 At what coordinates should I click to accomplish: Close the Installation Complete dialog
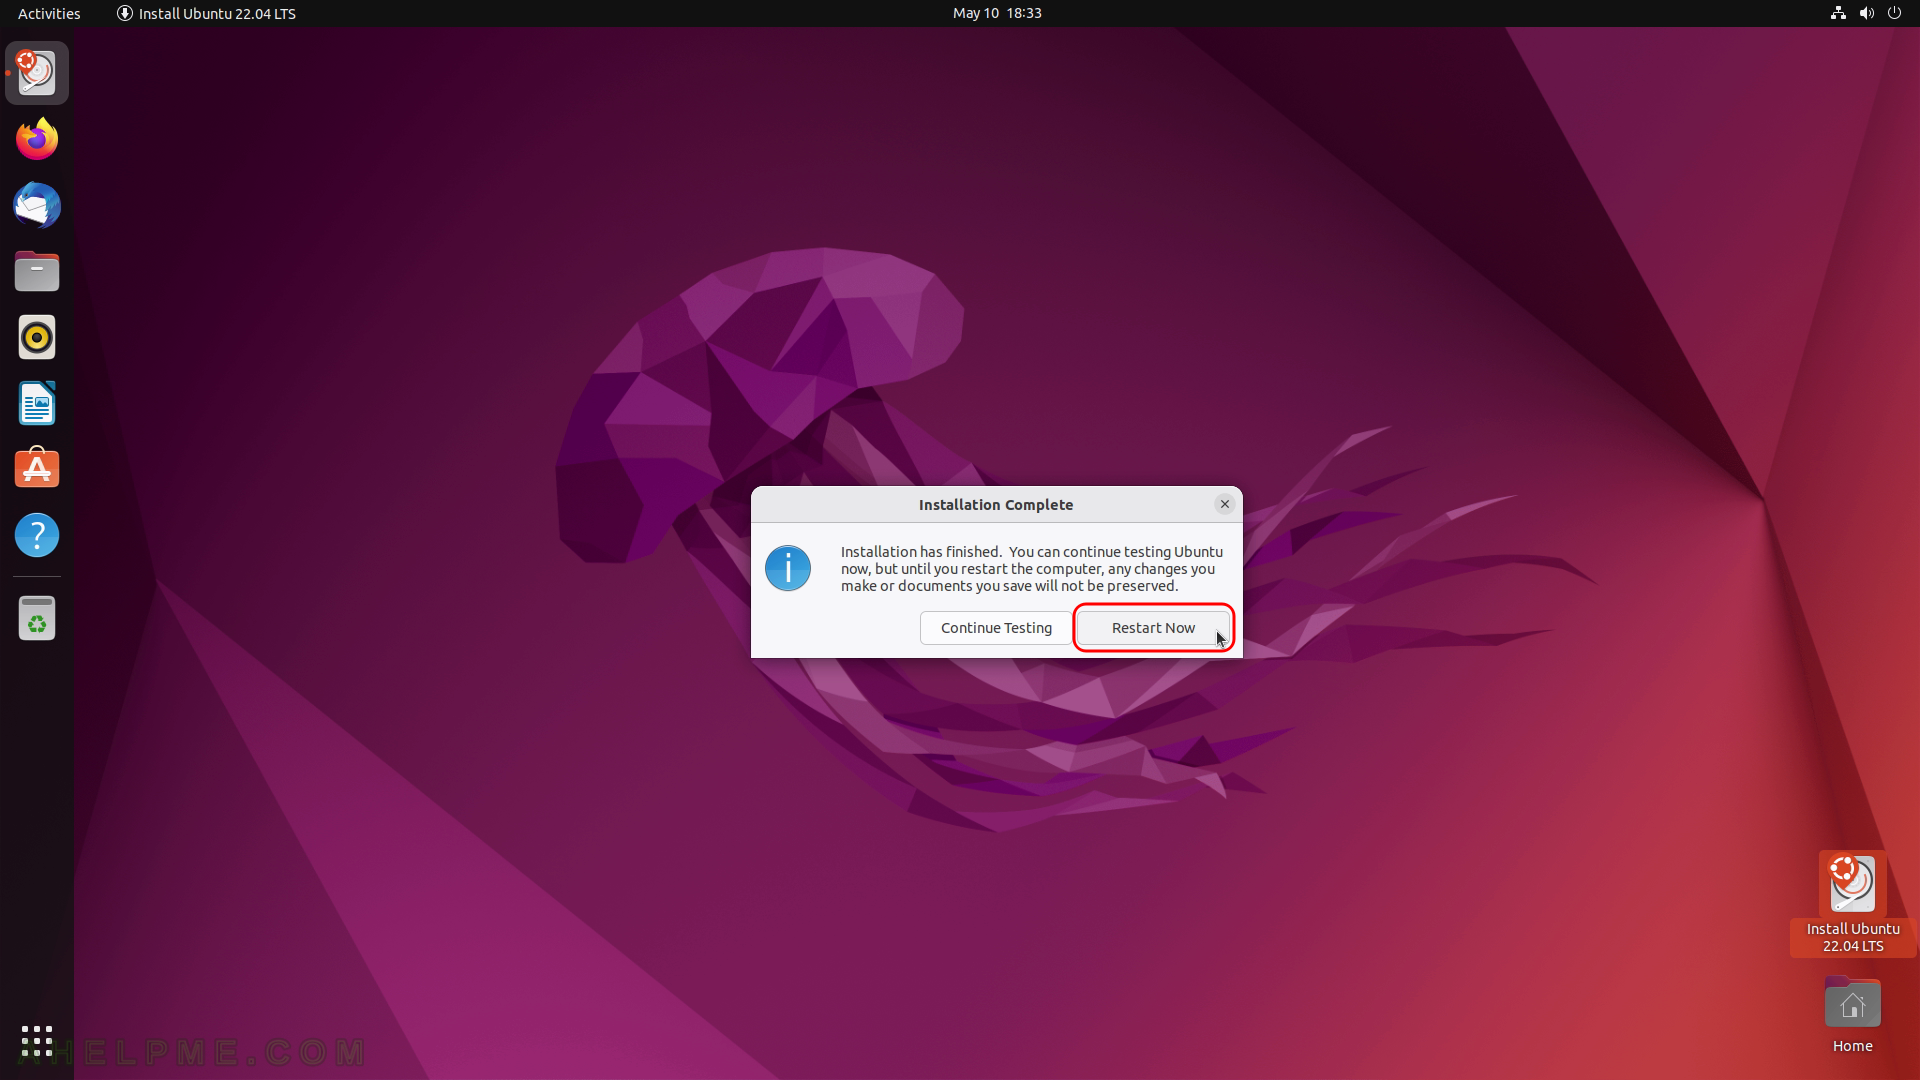1225,504
